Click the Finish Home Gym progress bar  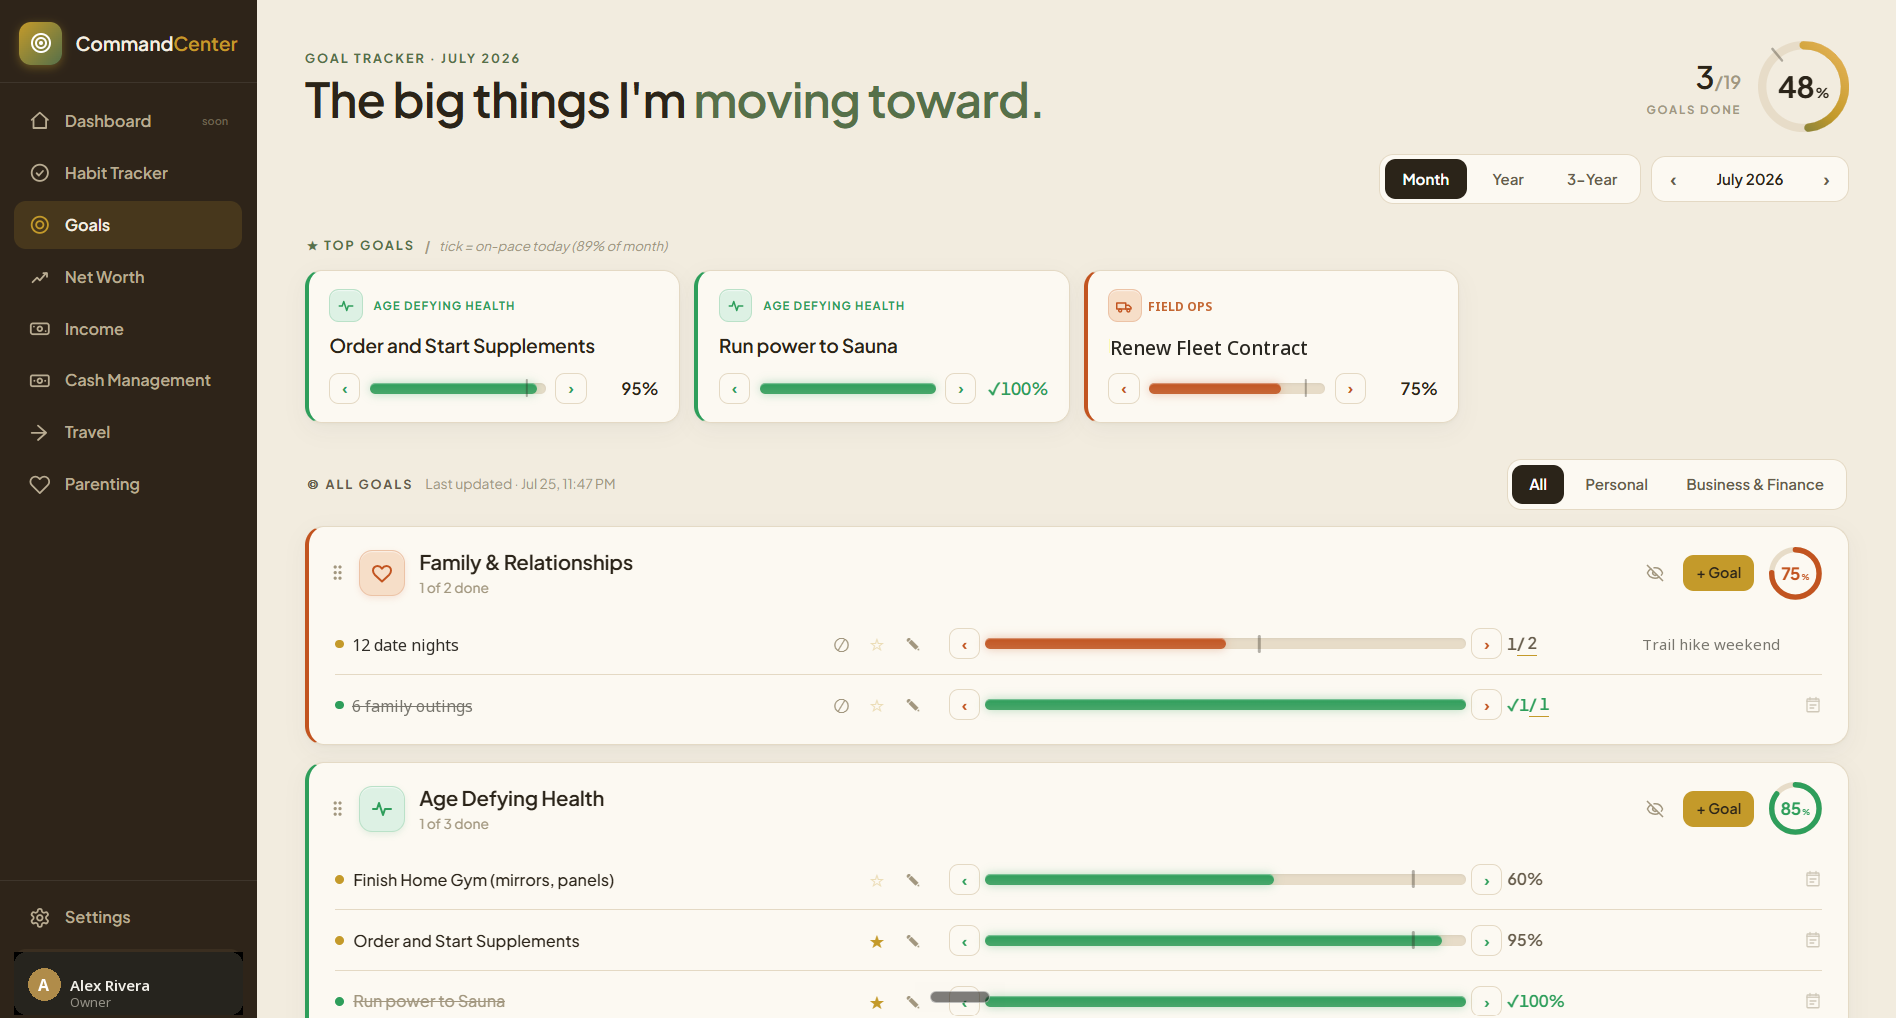(x=1225, y=880)
